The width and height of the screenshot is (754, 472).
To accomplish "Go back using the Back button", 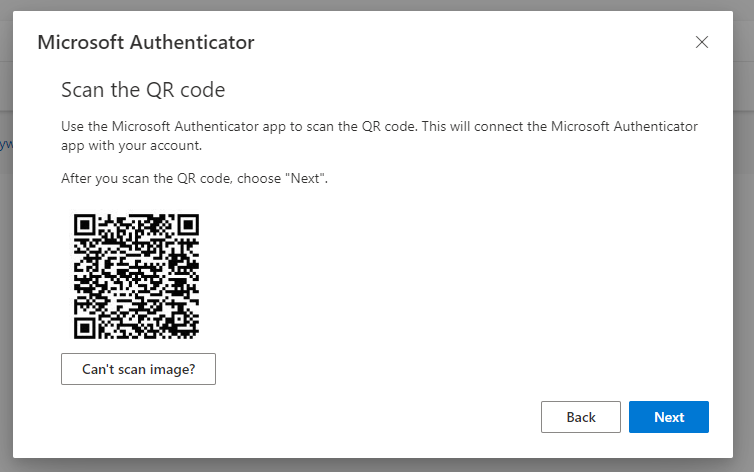I will (580, 417).
